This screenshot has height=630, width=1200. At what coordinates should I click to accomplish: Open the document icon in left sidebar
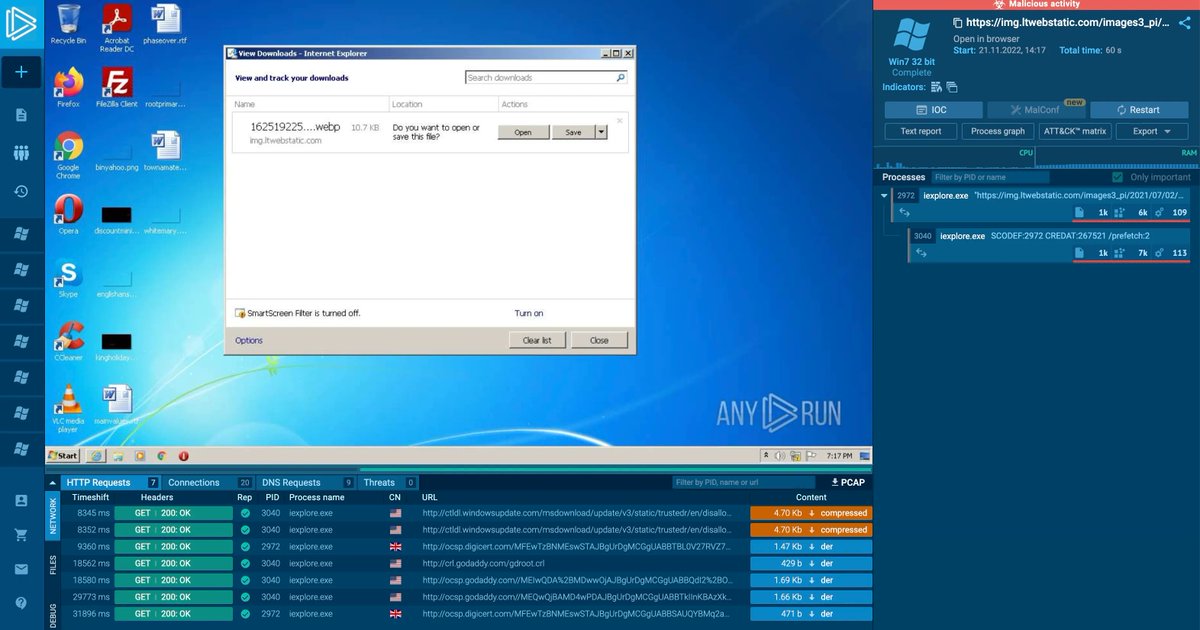click(x=21, y=115)
